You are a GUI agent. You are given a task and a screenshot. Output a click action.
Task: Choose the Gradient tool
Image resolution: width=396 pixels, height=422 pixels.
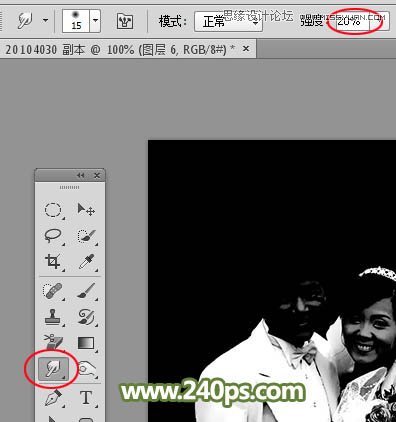pos(86,343)
